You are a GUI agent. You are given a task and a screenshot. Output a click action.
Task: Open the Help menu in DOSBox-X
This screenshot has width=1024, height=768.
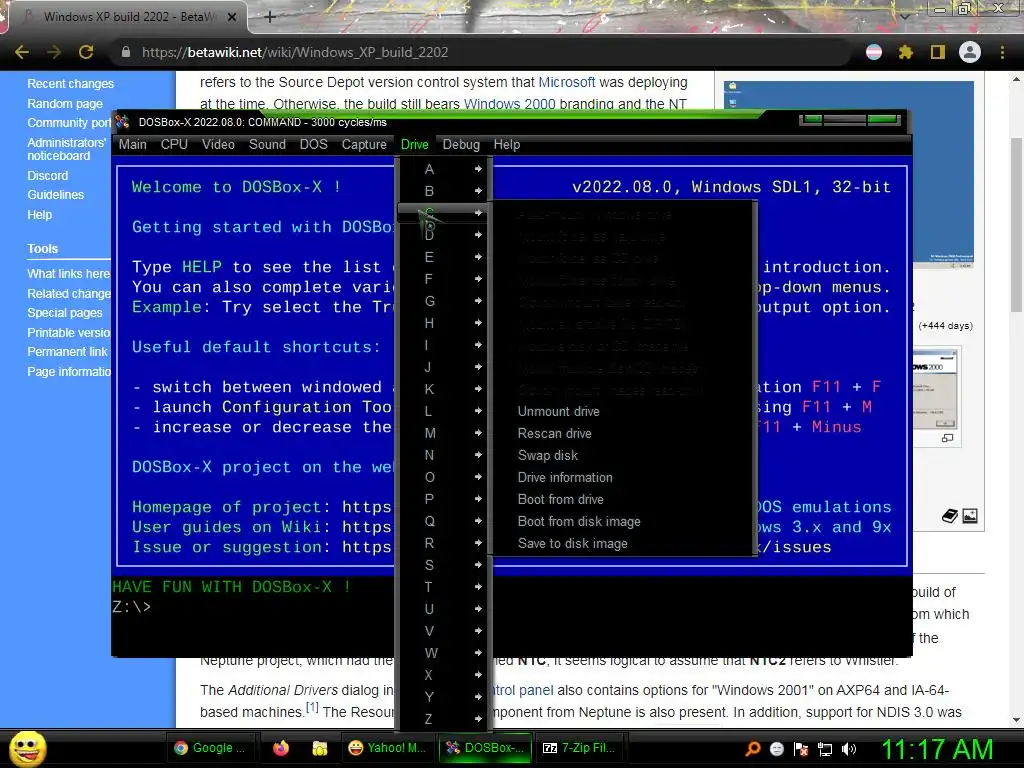point(507,144)
